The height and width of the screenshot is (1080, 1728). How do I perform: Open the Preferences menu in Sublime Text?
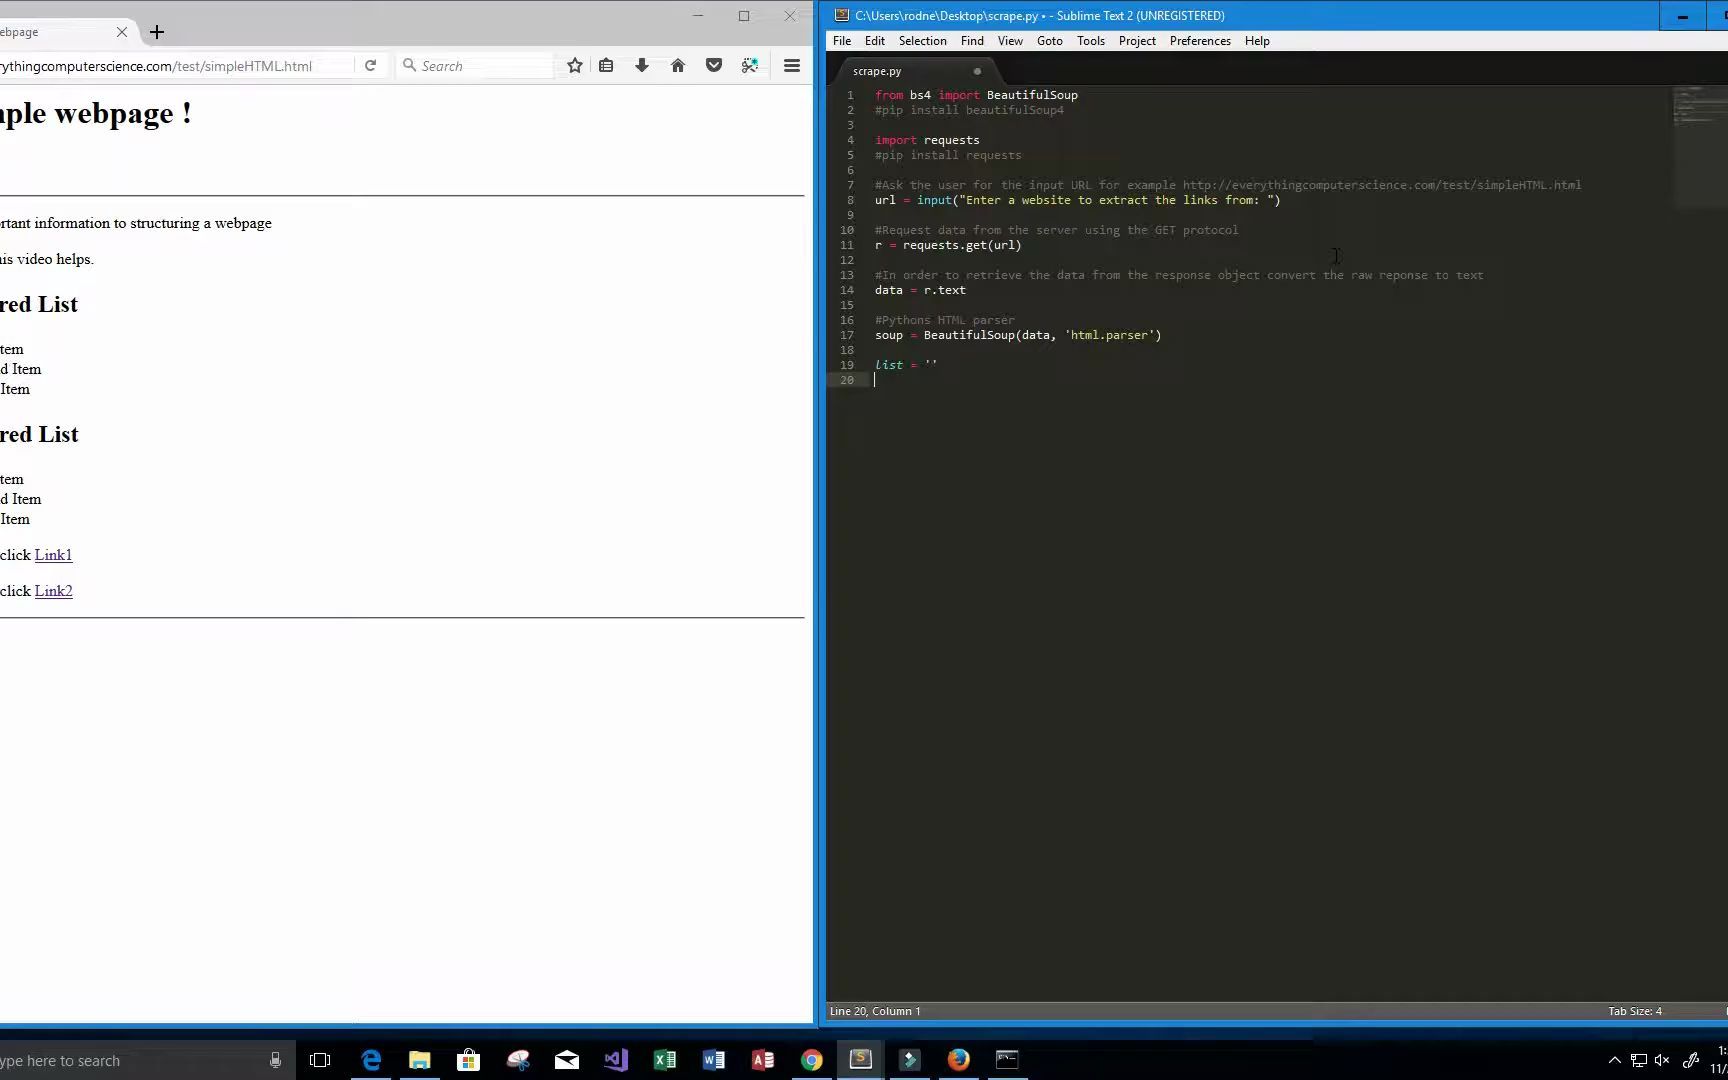pos(1199,40)
